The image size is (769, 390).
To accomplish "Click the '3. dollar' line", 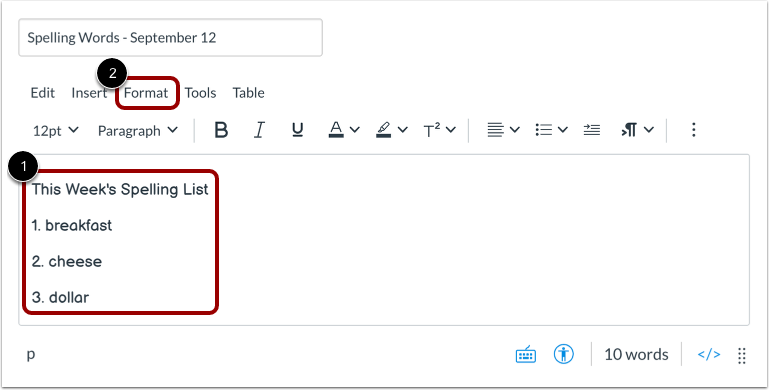I will pyautogui.click(x=60, y=297).
